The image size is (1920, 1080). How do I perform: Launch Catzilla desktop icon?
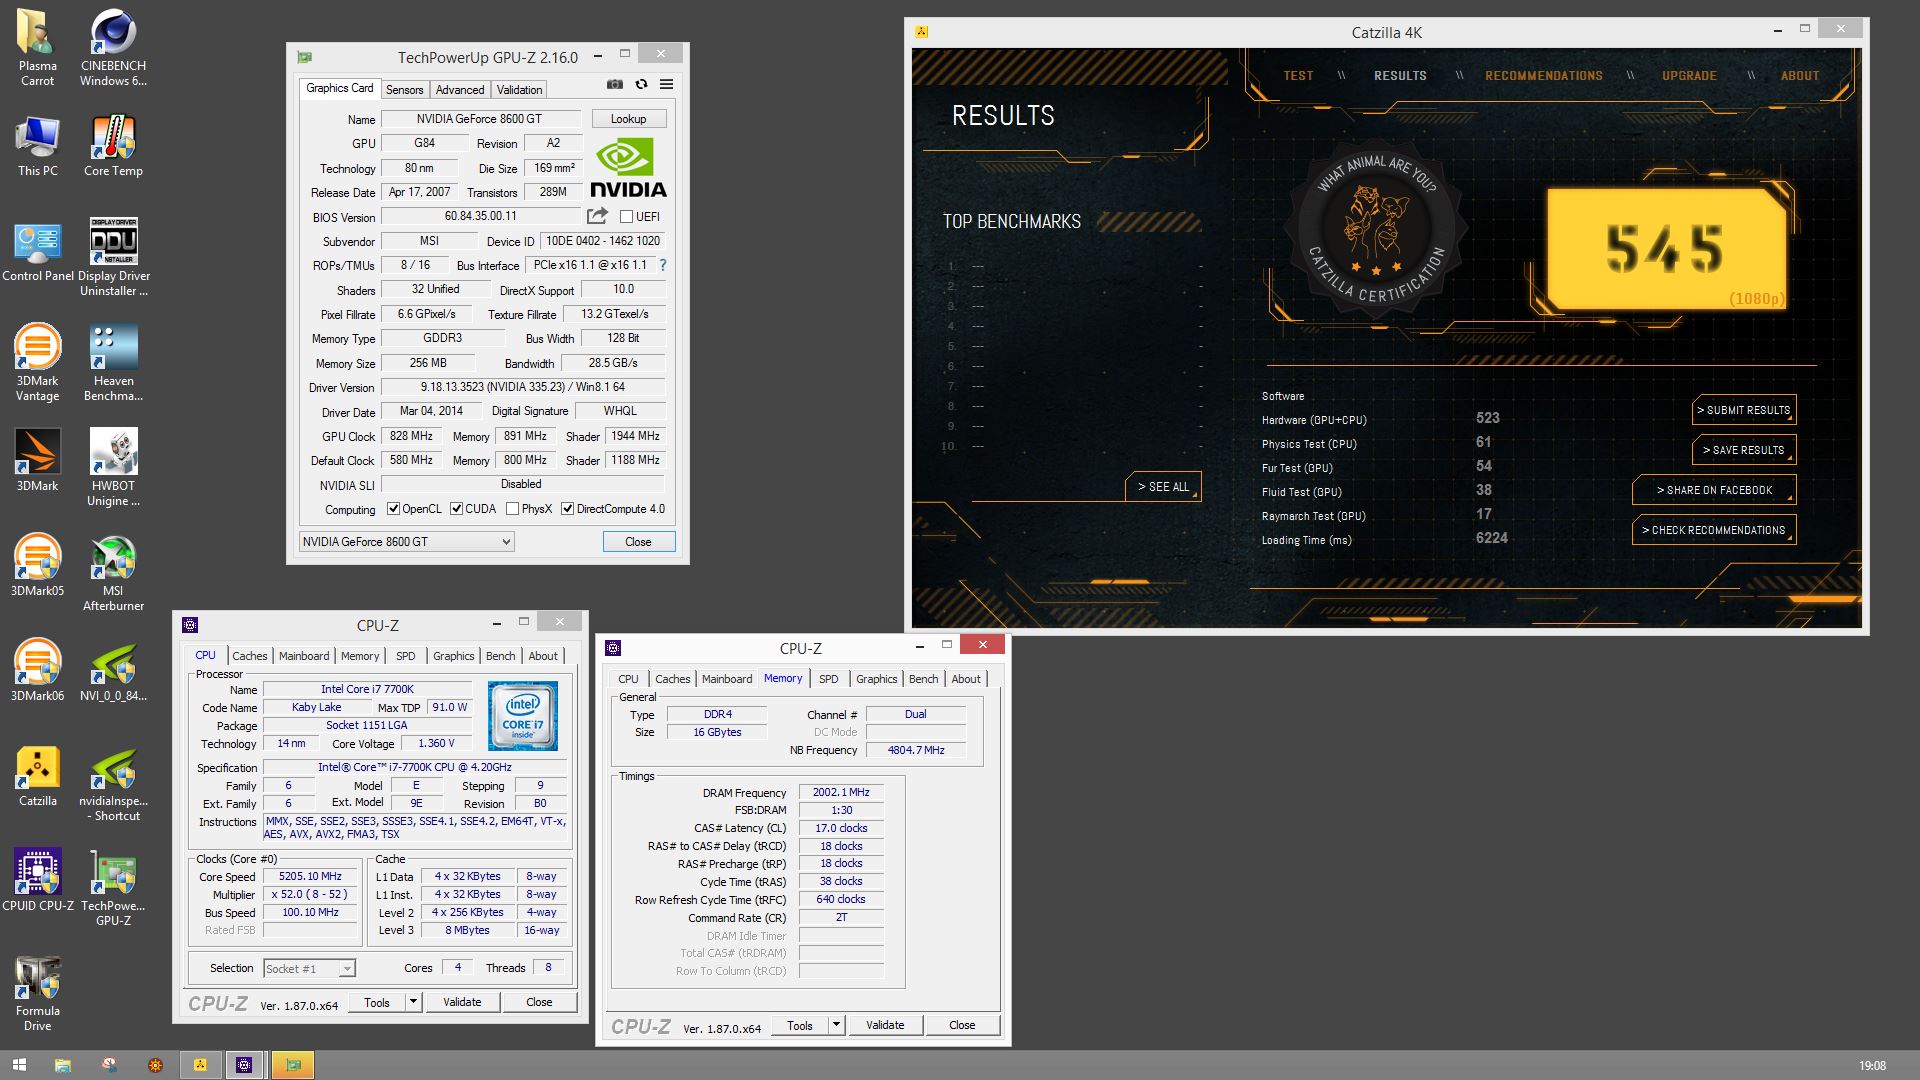tap(37, 776)
